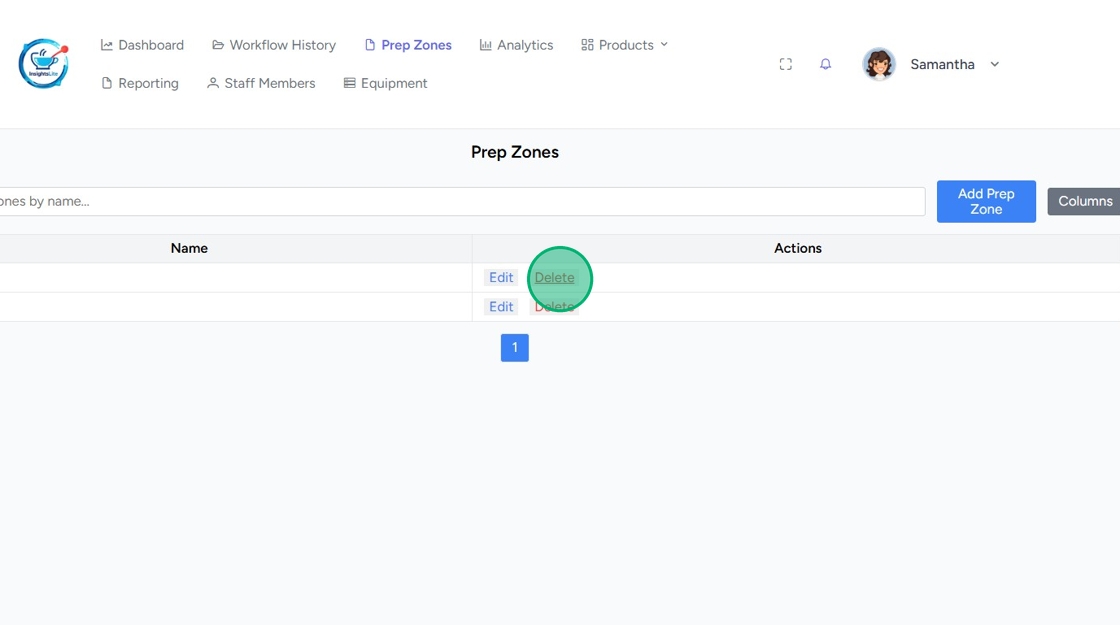
Task: Open notifications bell
Action: [x=825, y=64]
